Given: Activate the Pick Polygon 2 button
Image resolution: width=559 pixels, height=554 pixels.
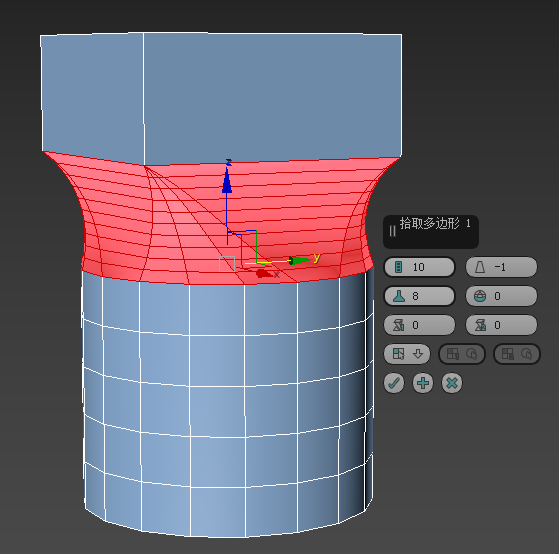Looking at the screenshot, I should [x=517, y=354].
